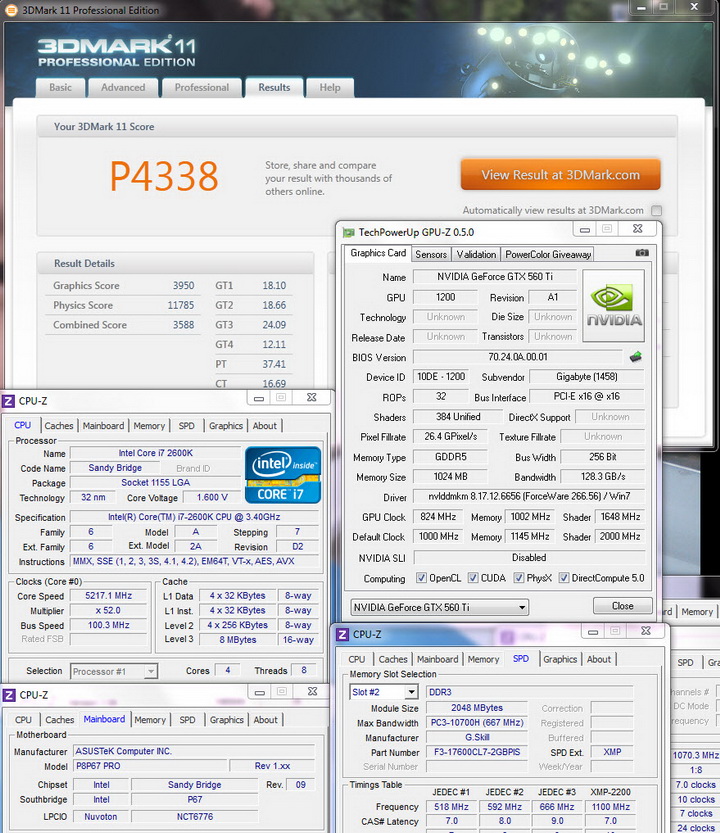Click the GPU Name field in GPU-Z
This screenshot has width=720, height=833.
click(x=495, y=277)
